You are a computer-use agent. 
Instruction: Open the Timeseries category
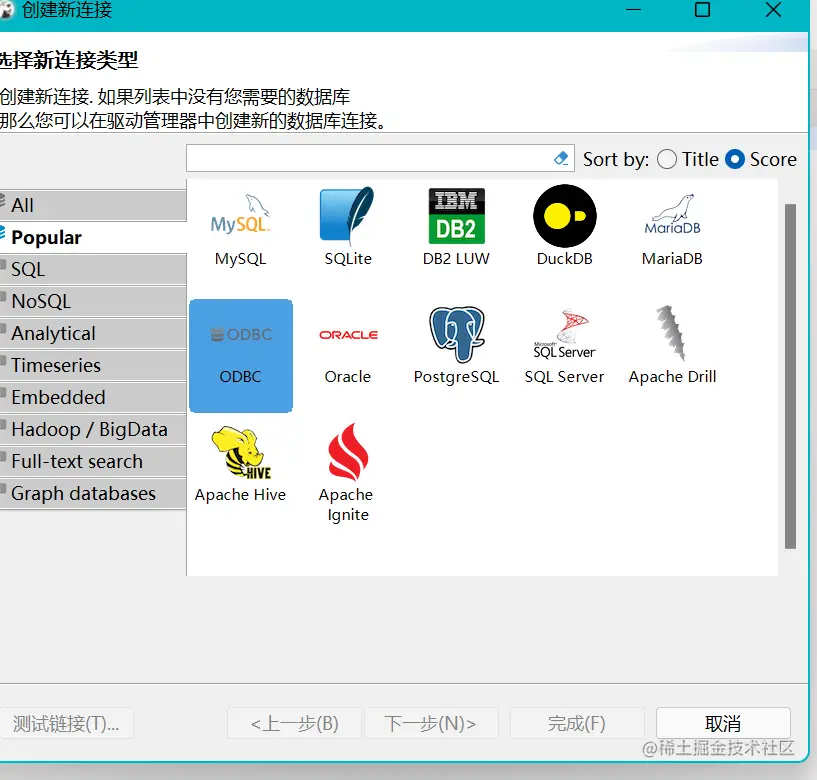93,365
